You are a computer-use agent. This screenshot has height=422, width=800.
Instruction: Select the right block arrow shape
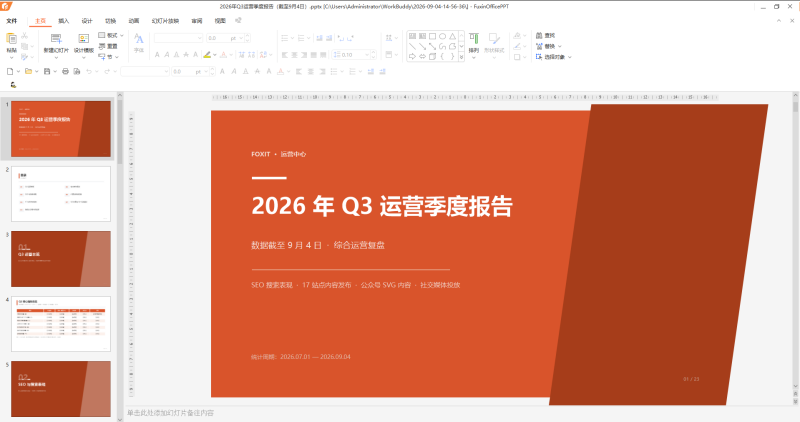point(412,56)
